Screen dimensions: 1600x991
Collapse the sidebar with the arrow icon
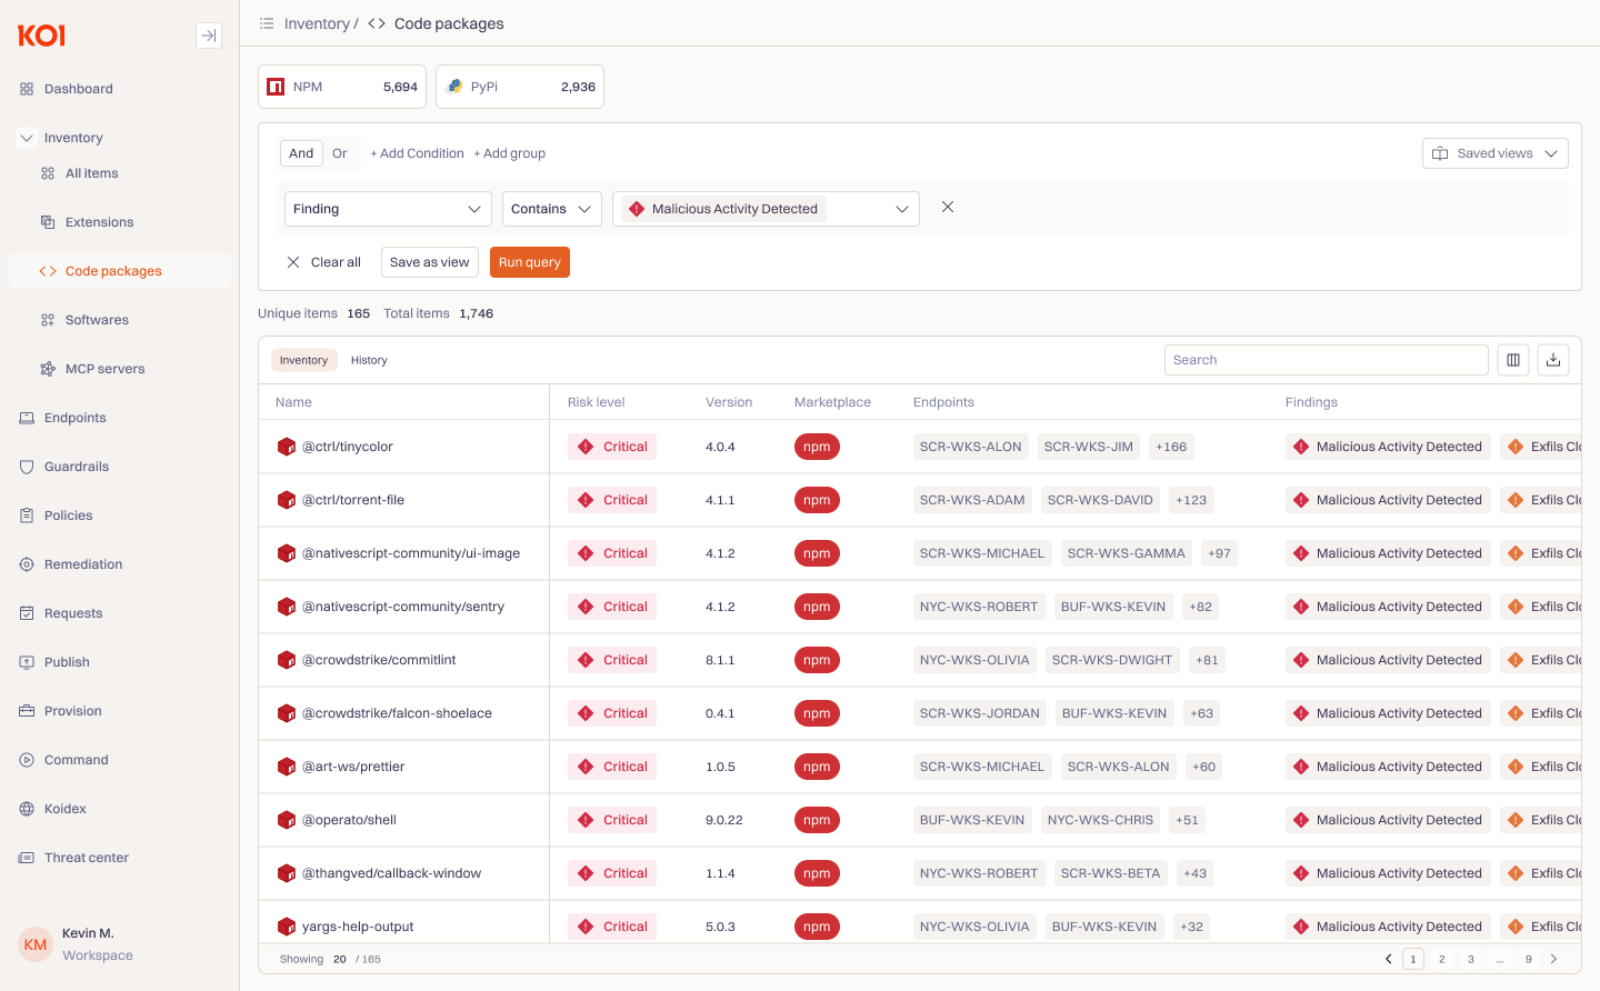tap(208, 36)
